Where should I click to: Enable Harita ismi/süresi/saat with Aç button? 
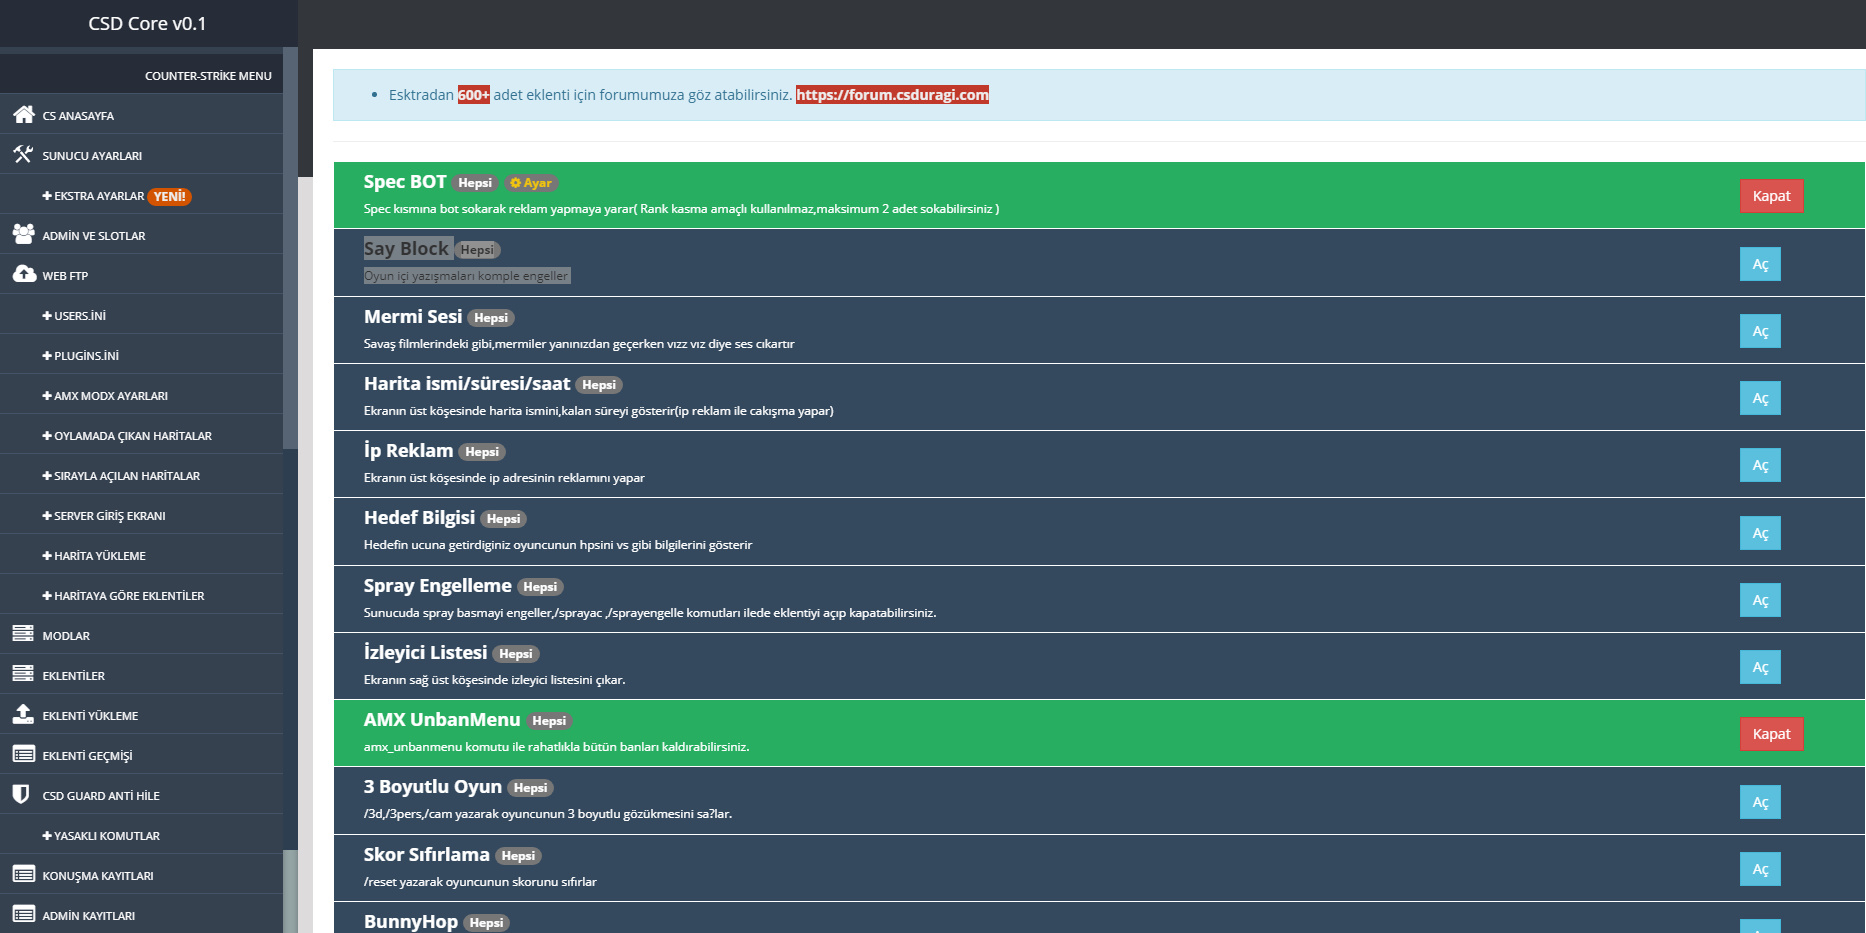point(1760,398)
